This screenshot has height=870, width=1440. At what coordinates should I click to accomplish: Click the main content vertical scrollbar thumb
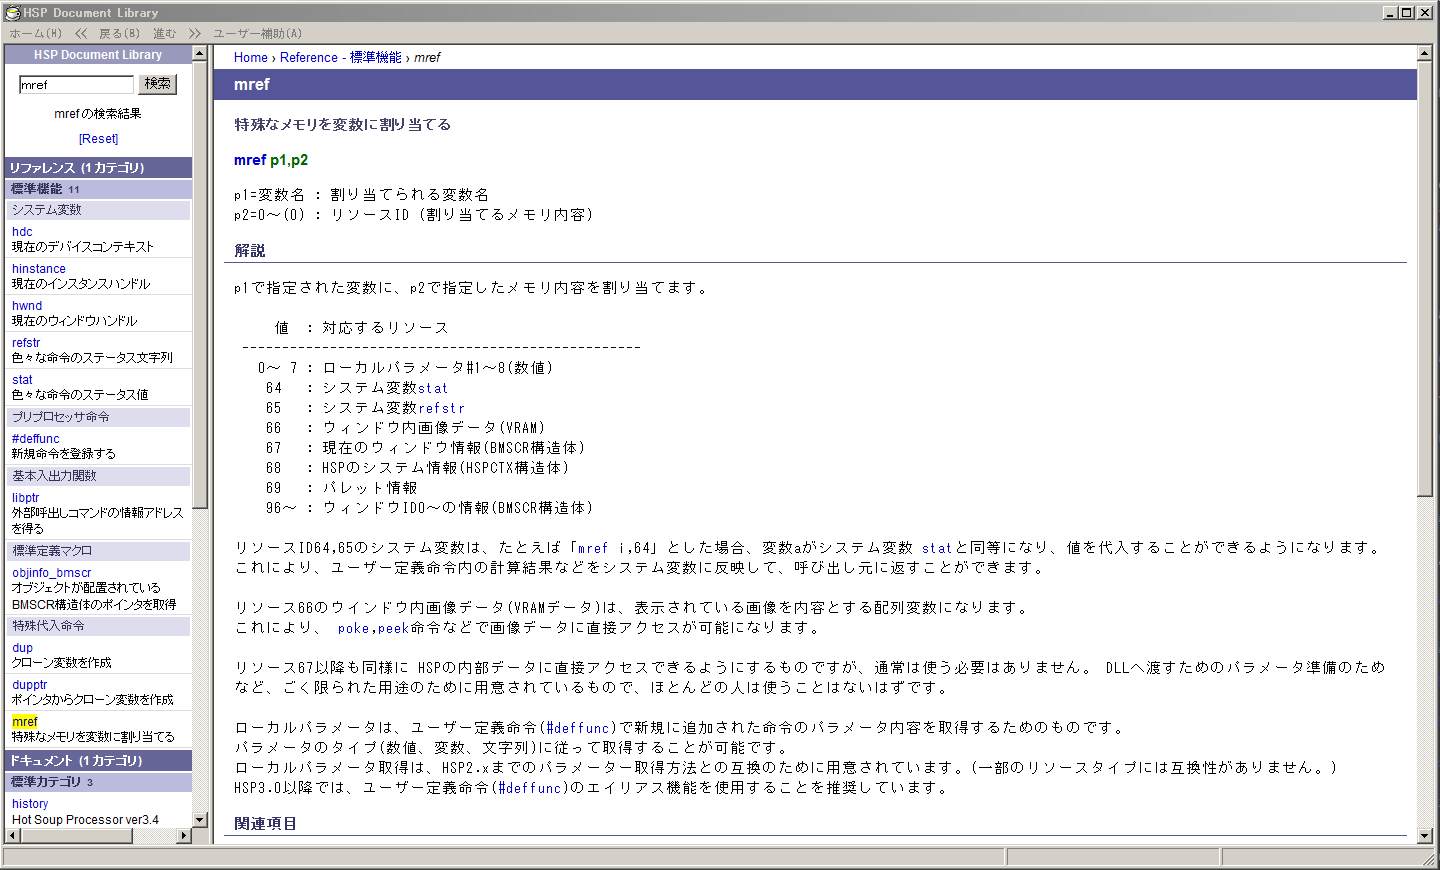[x=1425, y=279]
